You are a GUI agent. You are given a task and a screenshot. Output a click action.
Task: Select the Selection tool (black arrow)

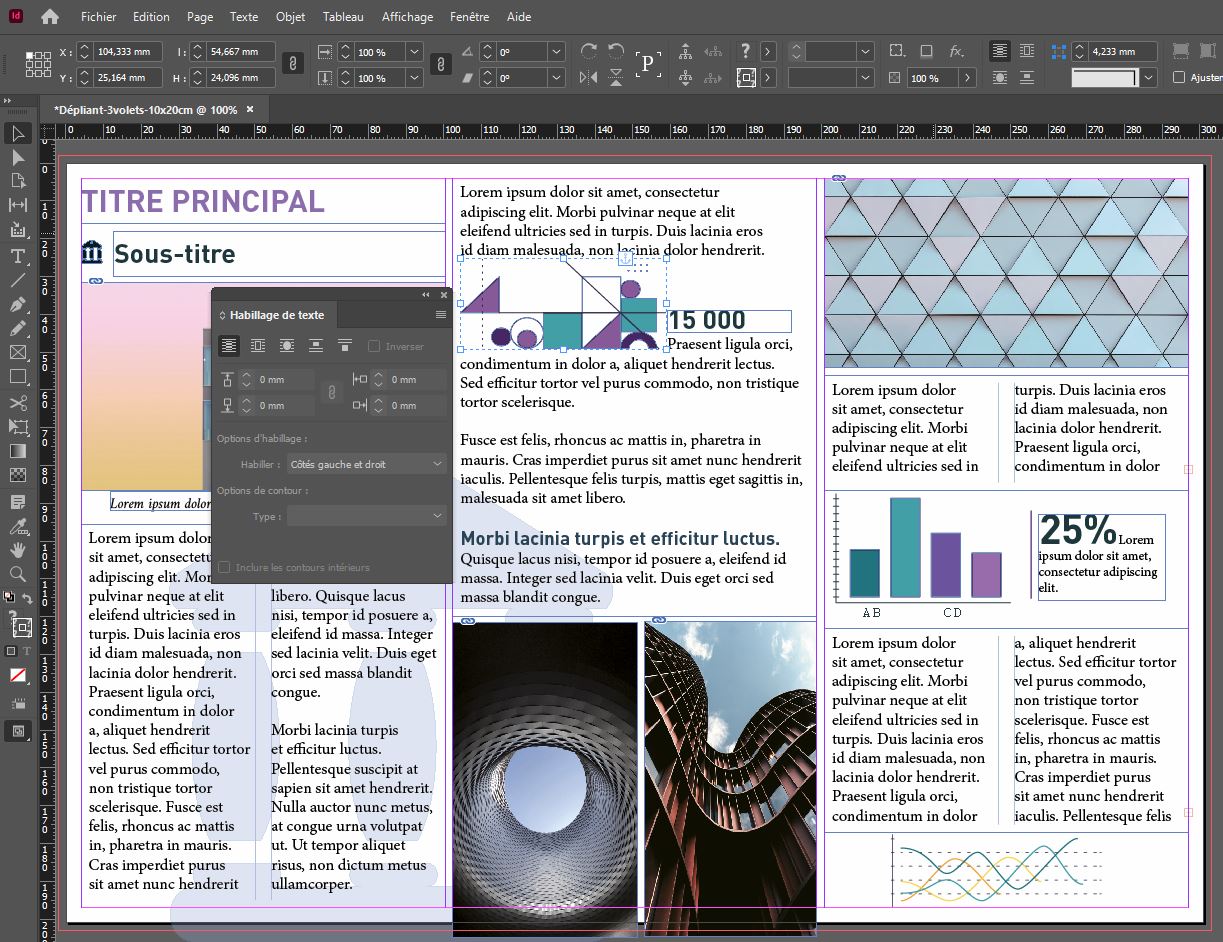coord(18,134)
